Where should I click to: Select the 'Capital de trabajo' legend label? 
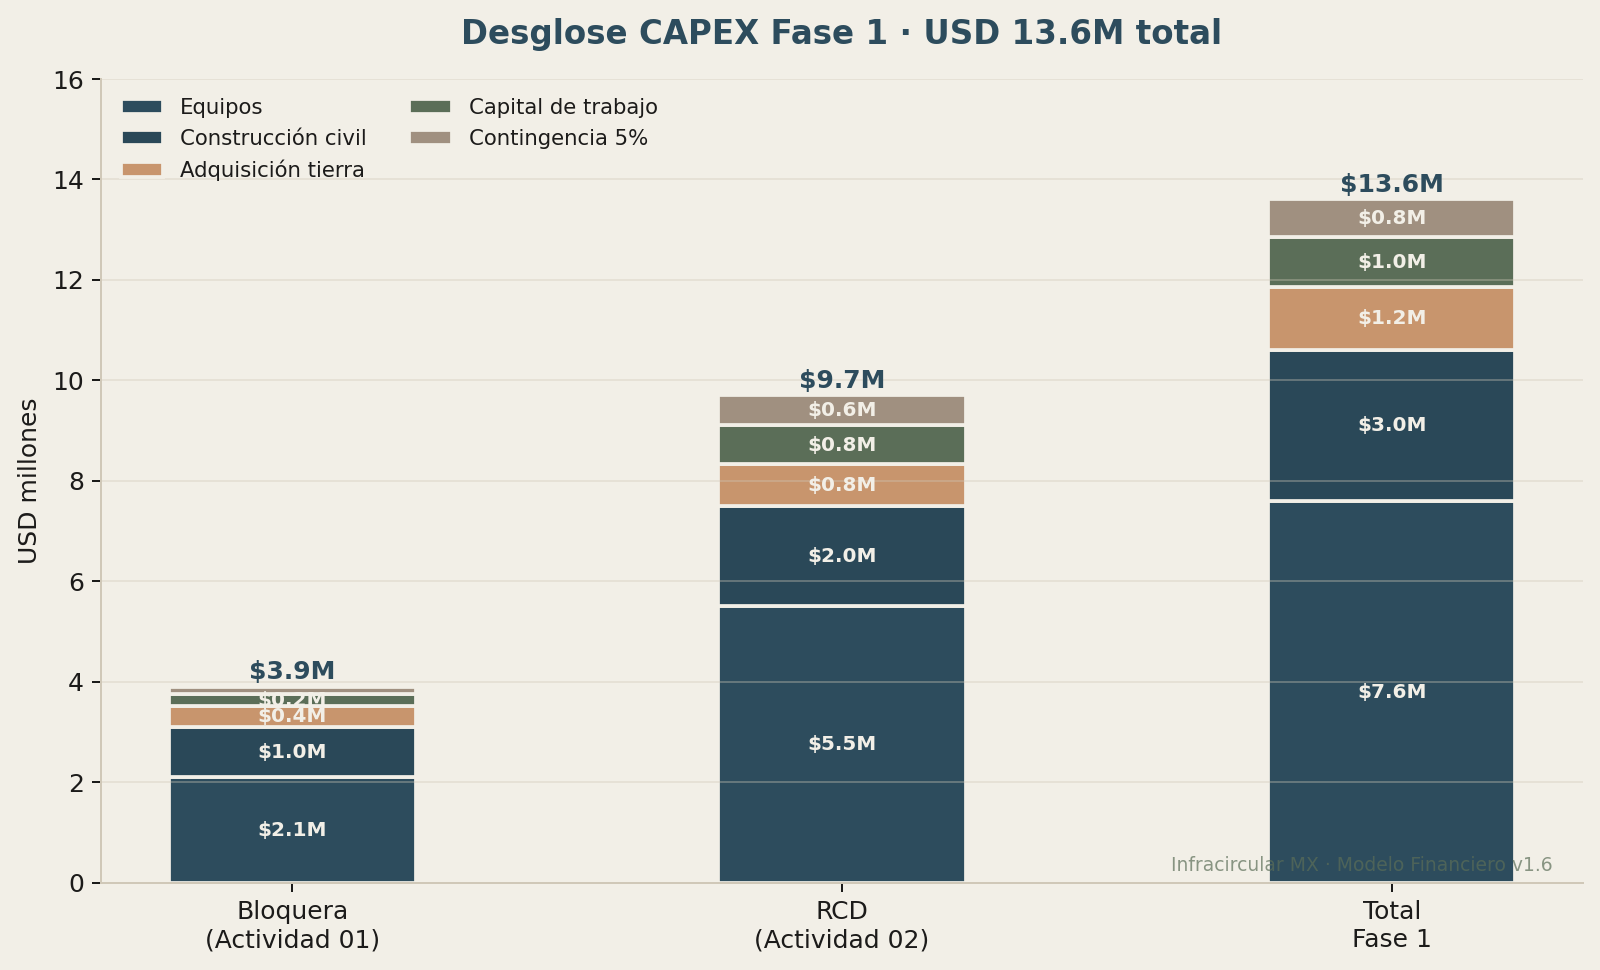pyautogui.click(x=563, y=107)
